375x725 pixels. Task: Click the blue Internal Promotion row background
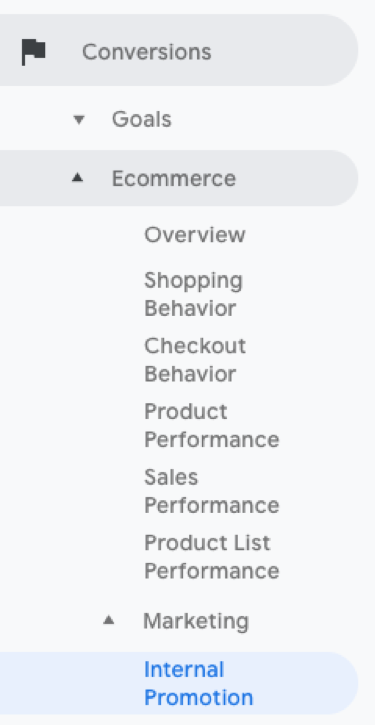point(178,683)
